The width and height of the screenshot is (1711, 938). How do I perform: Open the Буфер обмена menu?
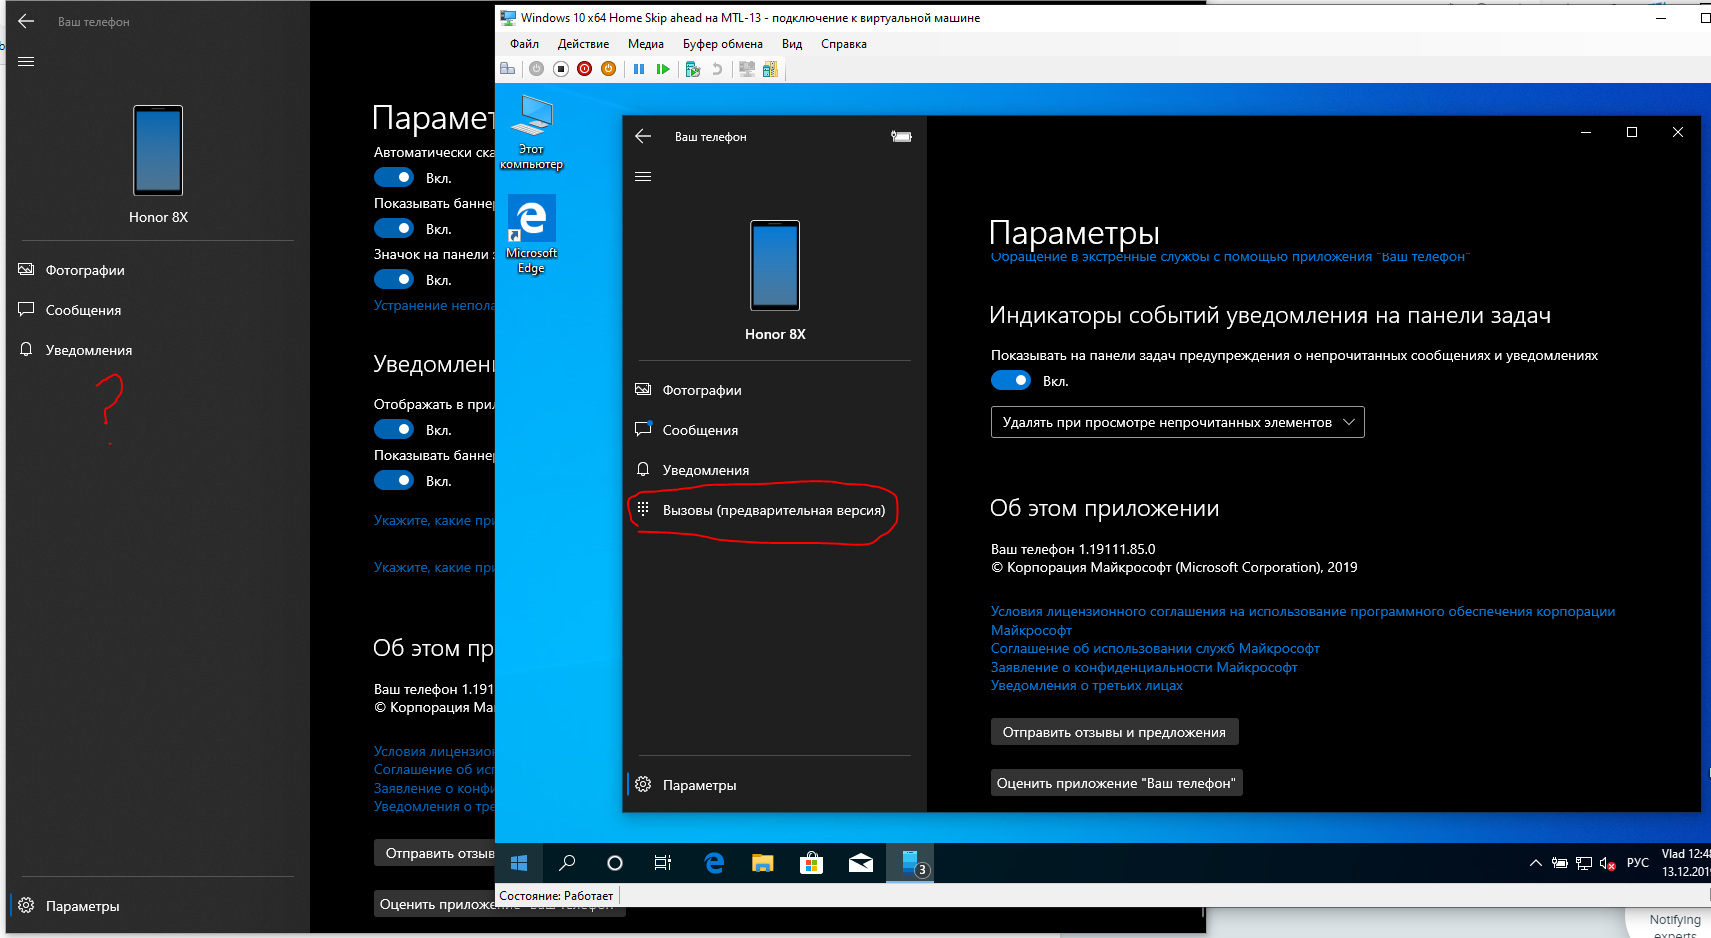(723, 44)
